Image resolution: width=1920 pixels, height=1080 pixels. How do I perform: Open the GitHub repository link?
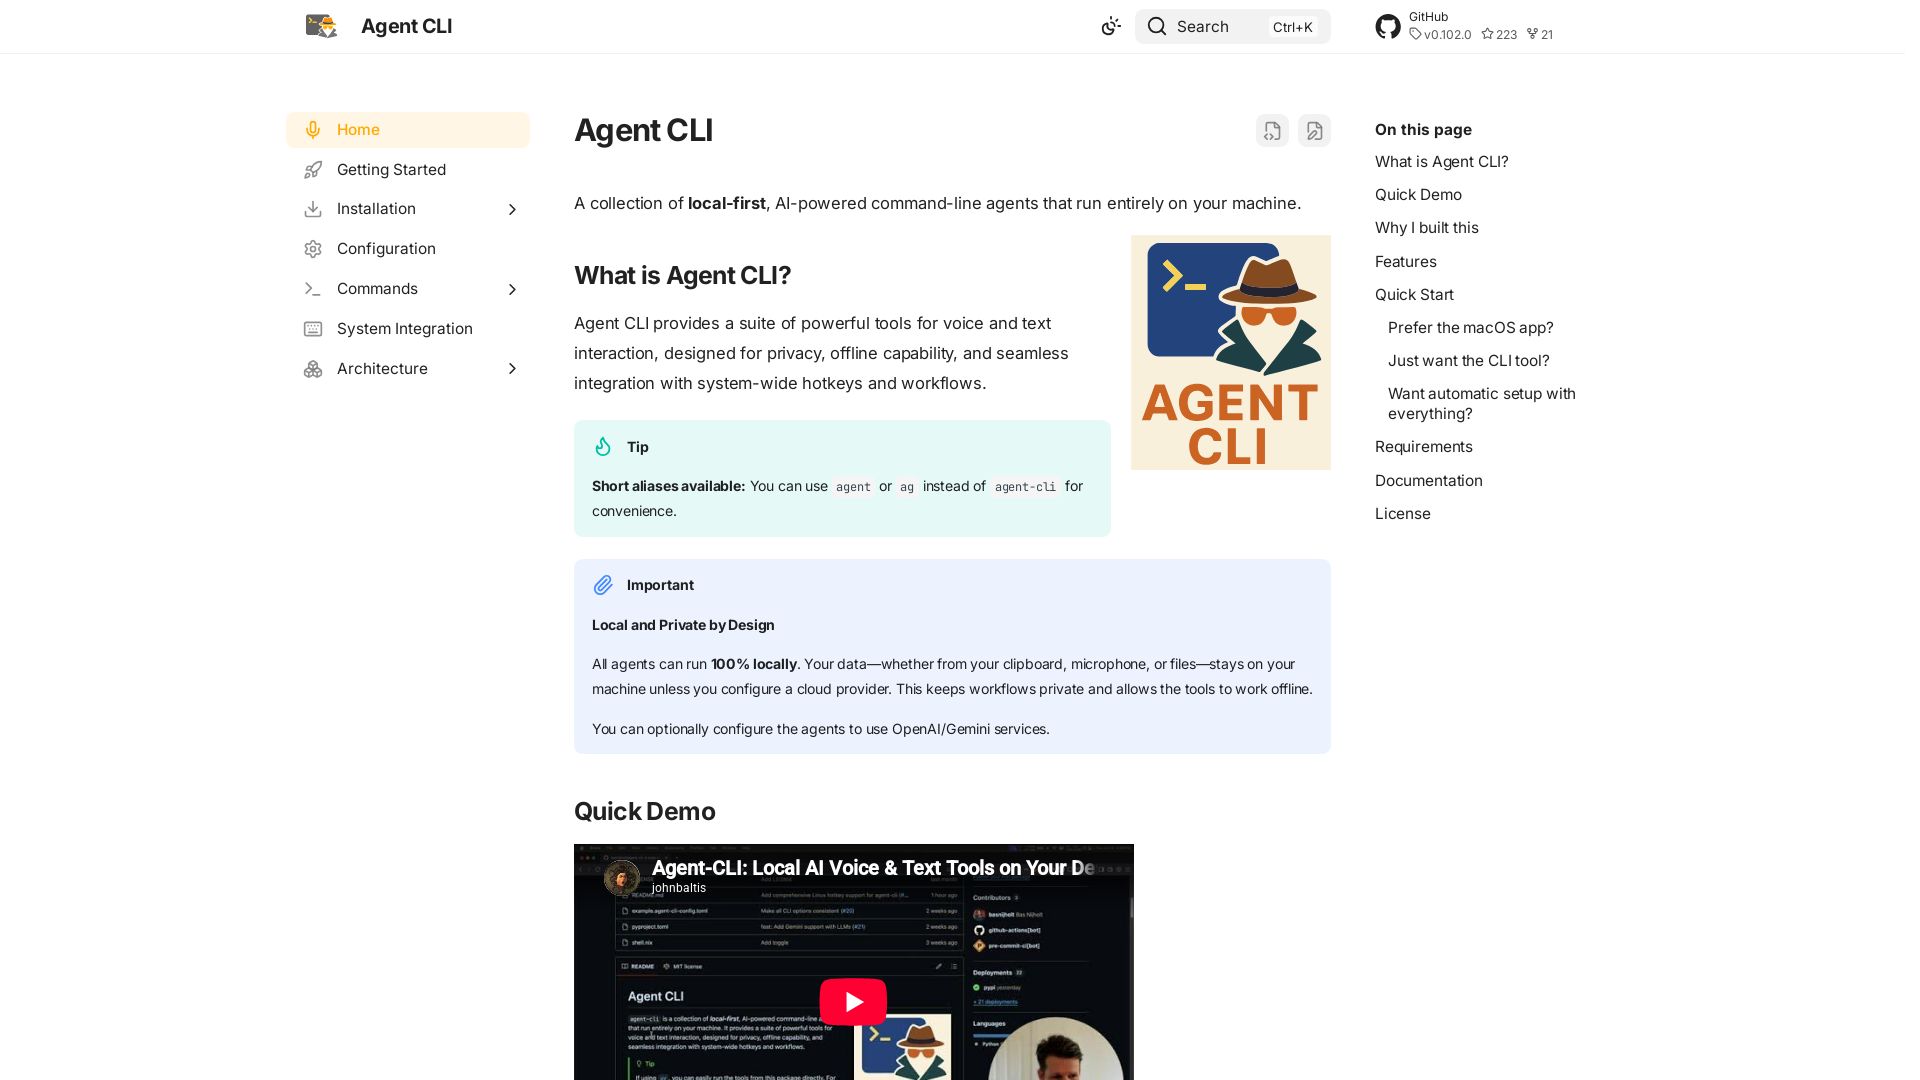1465,26
